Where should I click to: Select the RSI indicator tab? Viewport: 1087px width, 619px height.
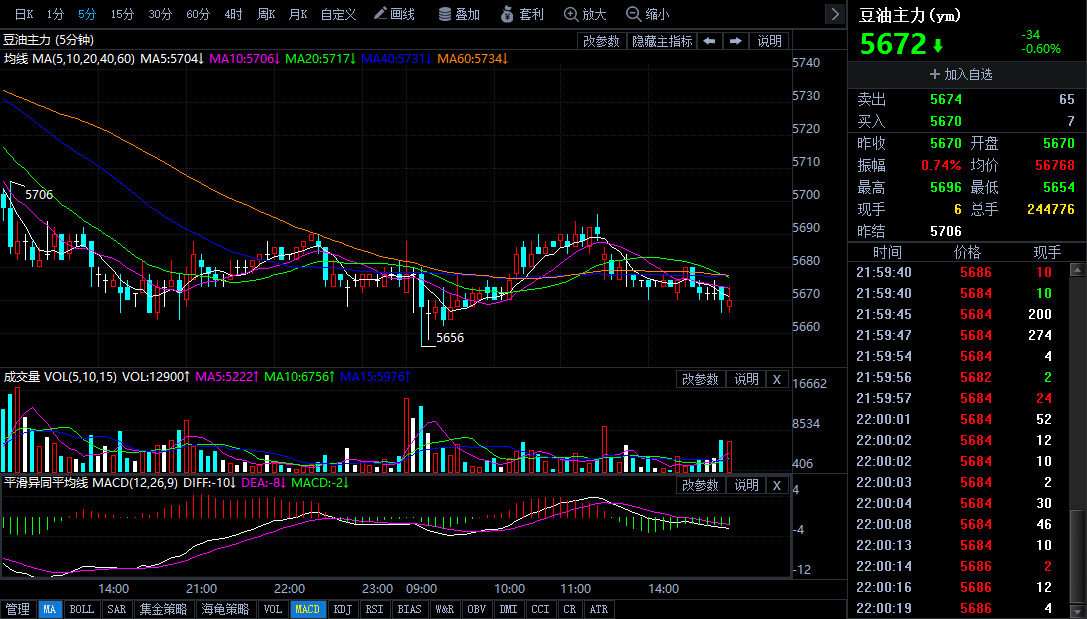click(374, 609)
